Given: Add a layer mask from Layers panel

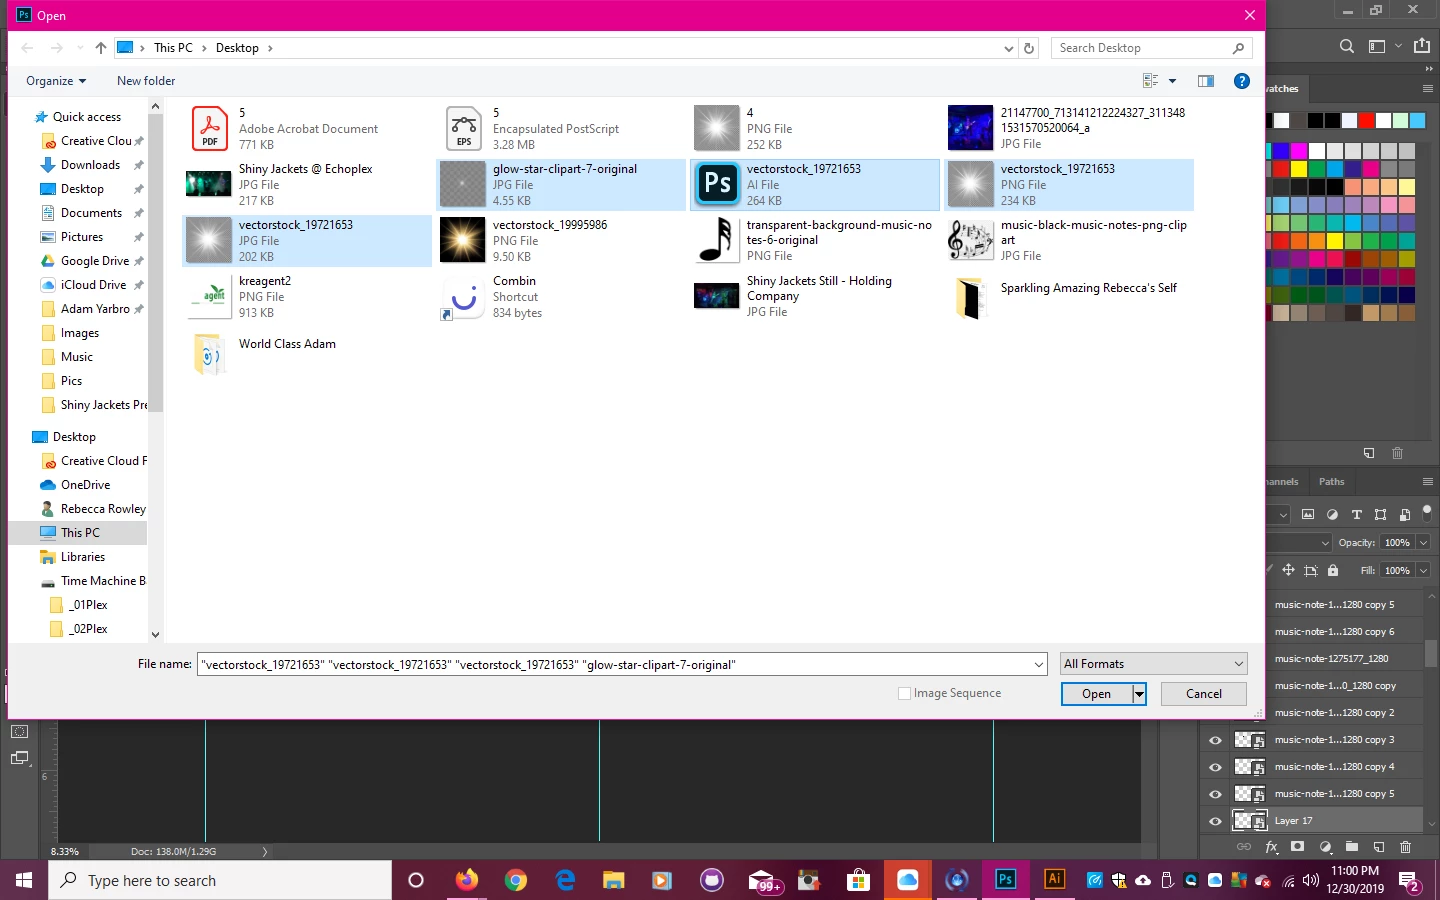Looking at the screenshot, I should (1298, 847).
